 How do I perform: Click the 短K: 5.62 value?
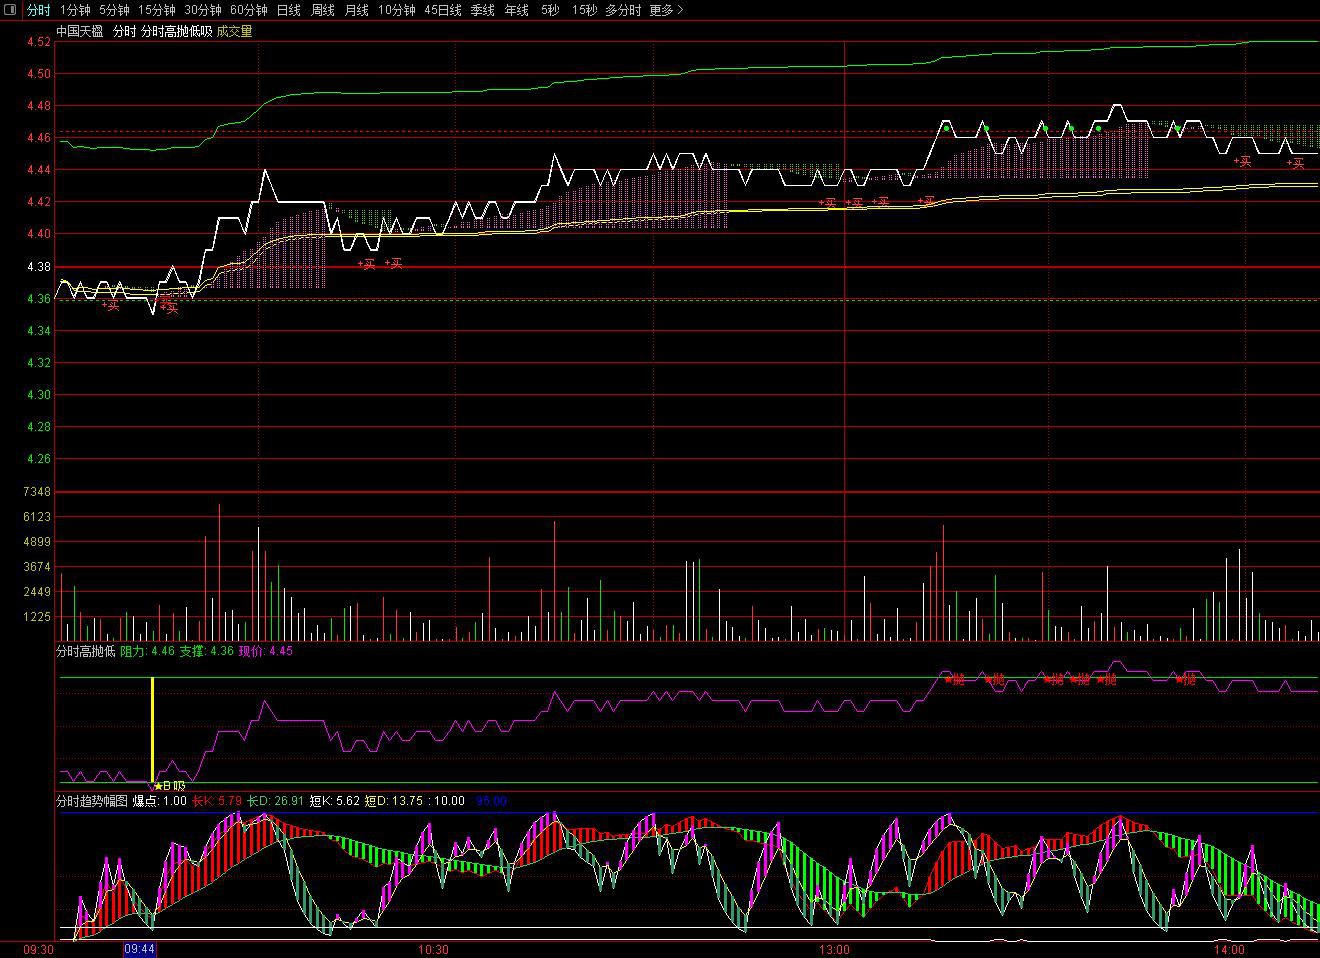point(334,801)
